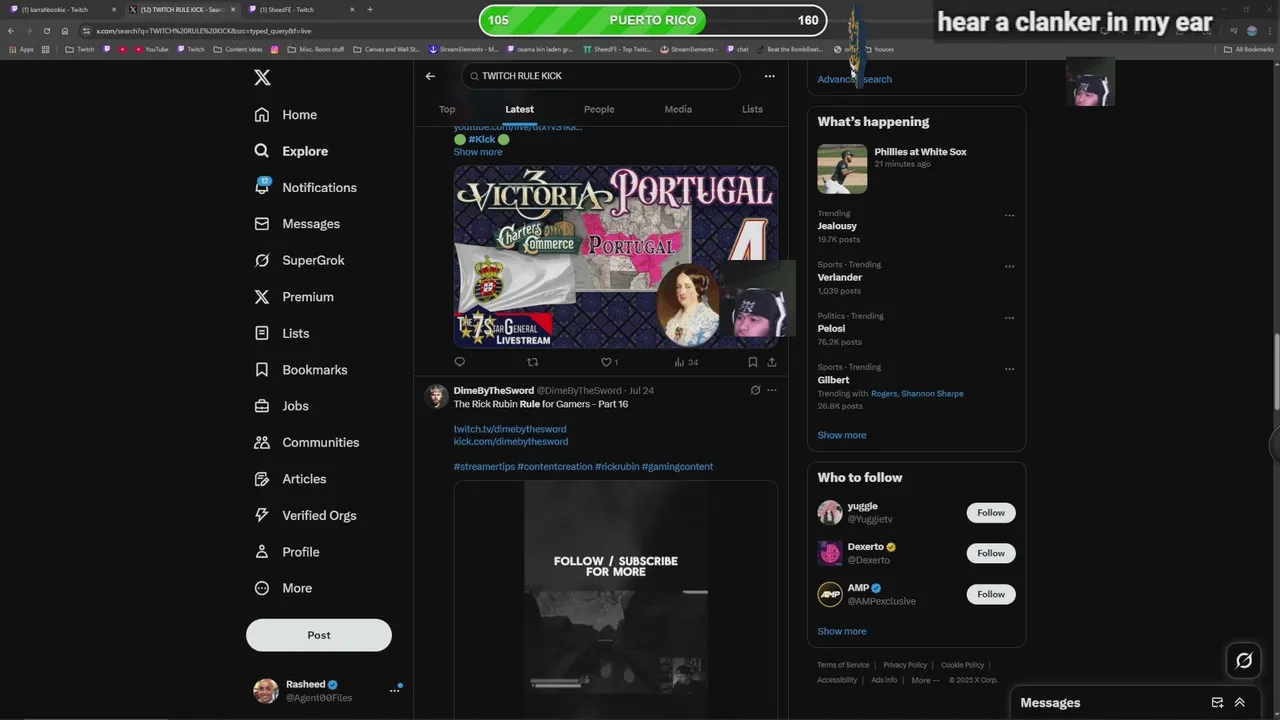The width and height of the screenshot is (1280, 720).
Task: Open the Premium page
Action: coord(293,297)
